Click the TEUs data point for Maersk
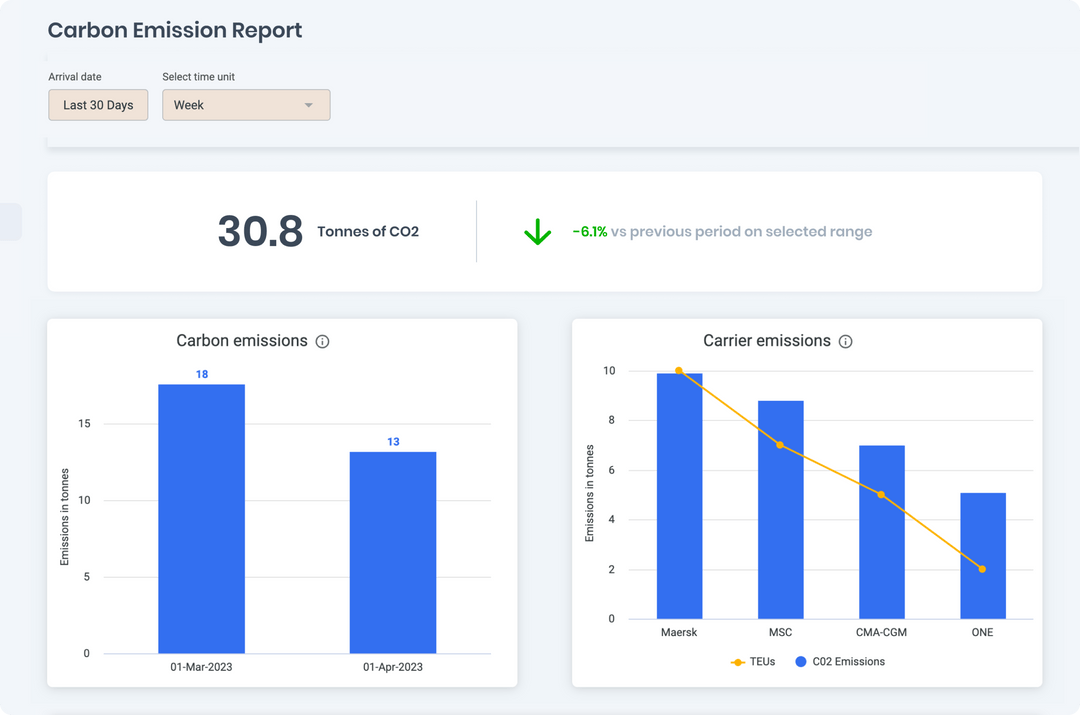This screenshot has height=715, width=1080. 679,371
